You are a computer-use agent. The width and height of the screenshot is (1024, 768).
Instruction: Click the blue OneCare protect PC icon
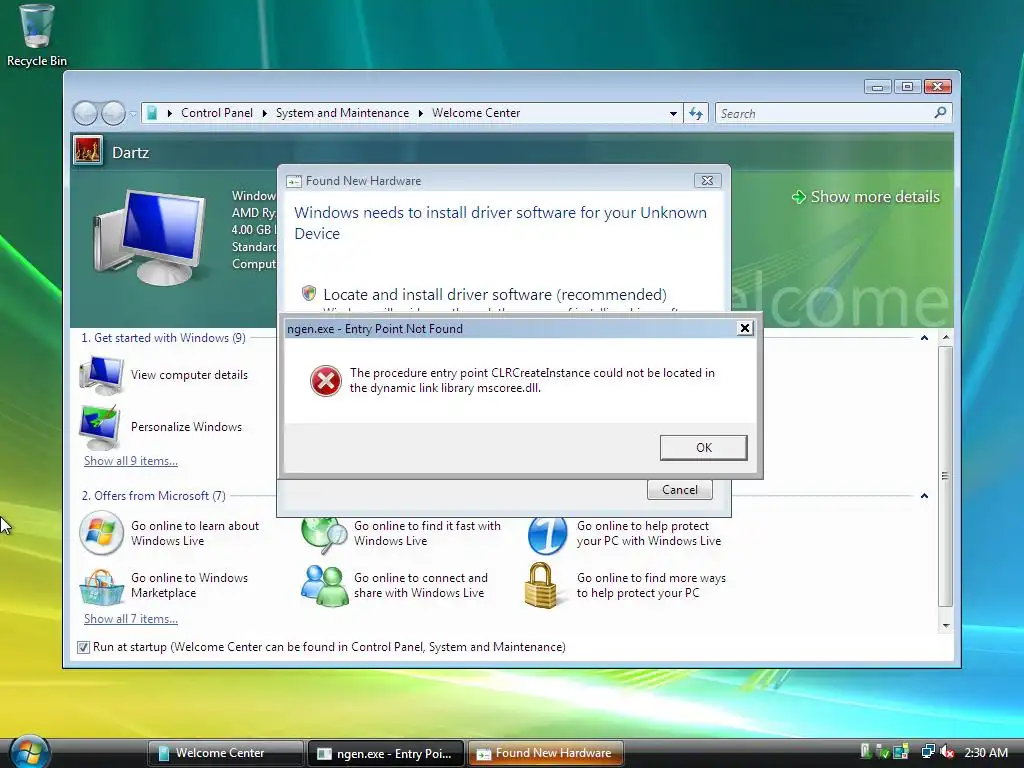click(x=547, y=534)
